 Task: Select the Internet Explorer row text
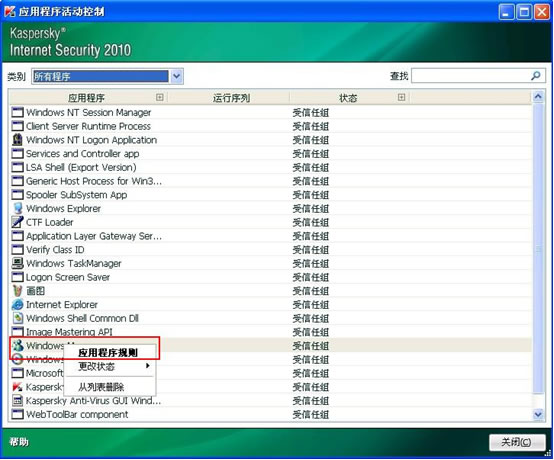62,305
